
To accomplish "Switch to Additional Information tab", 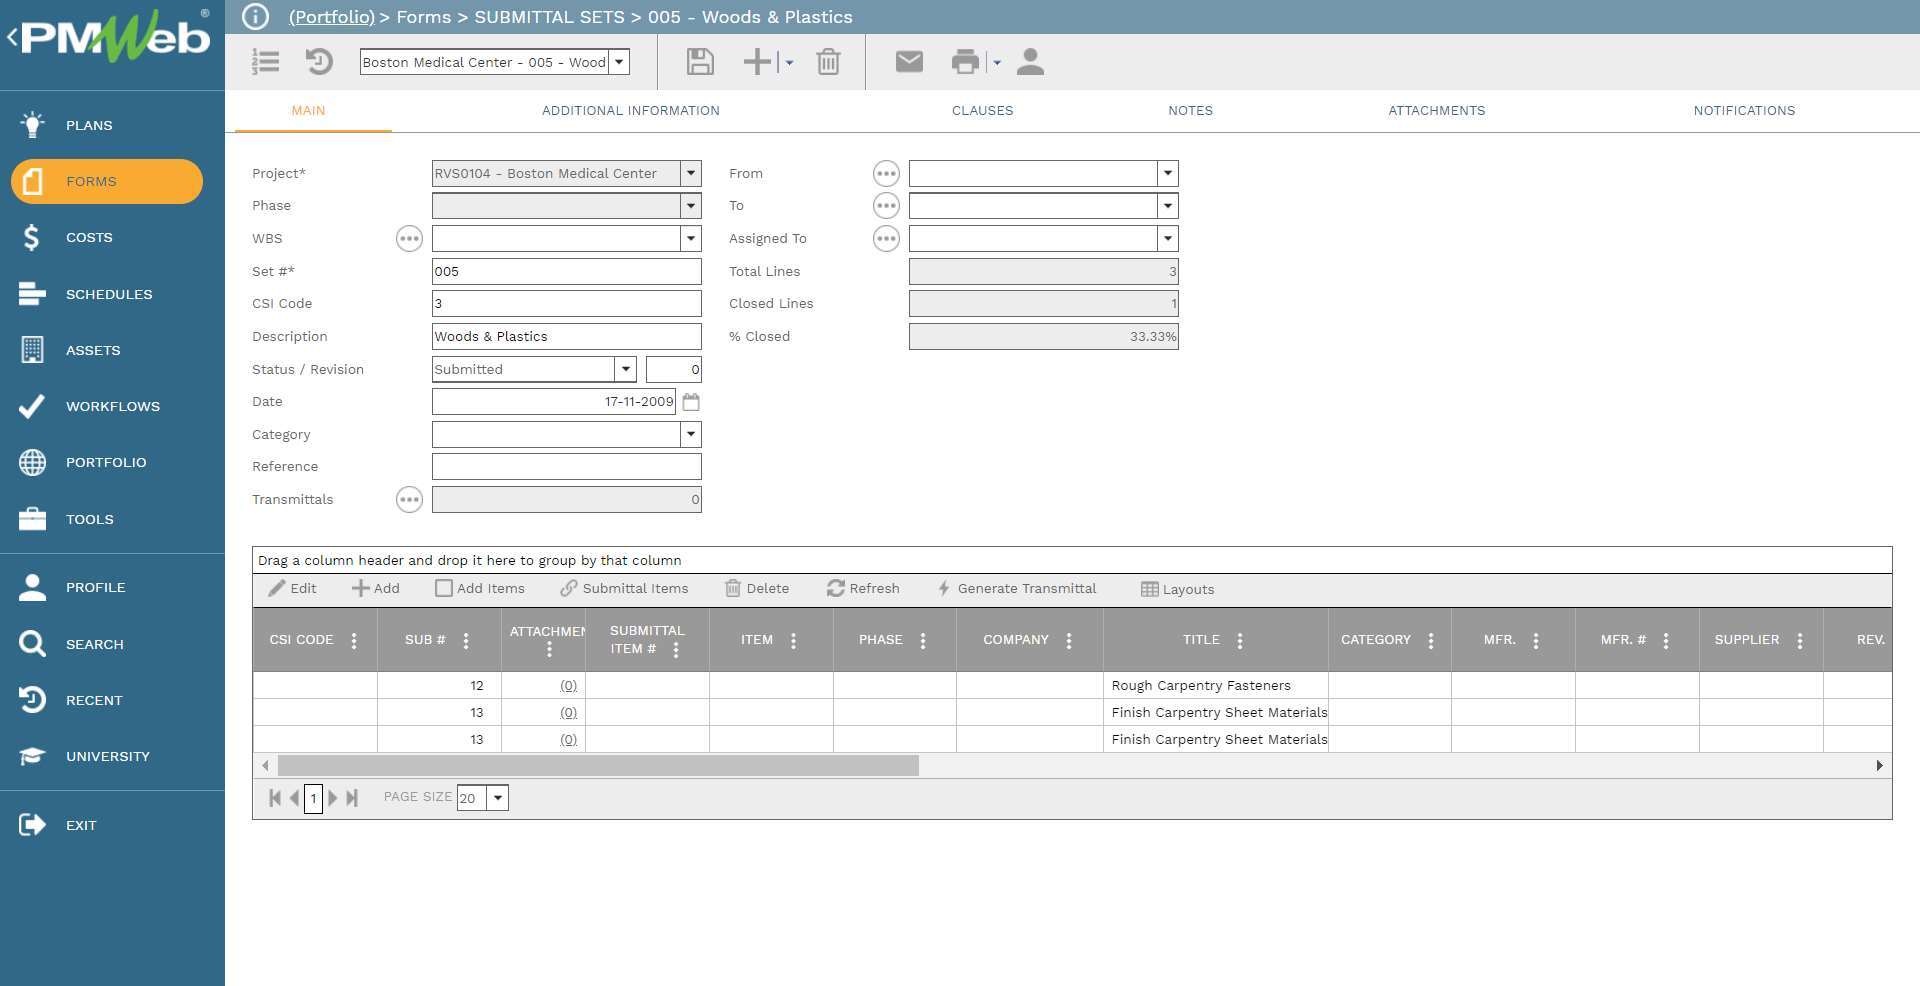I will coord(631,110).
